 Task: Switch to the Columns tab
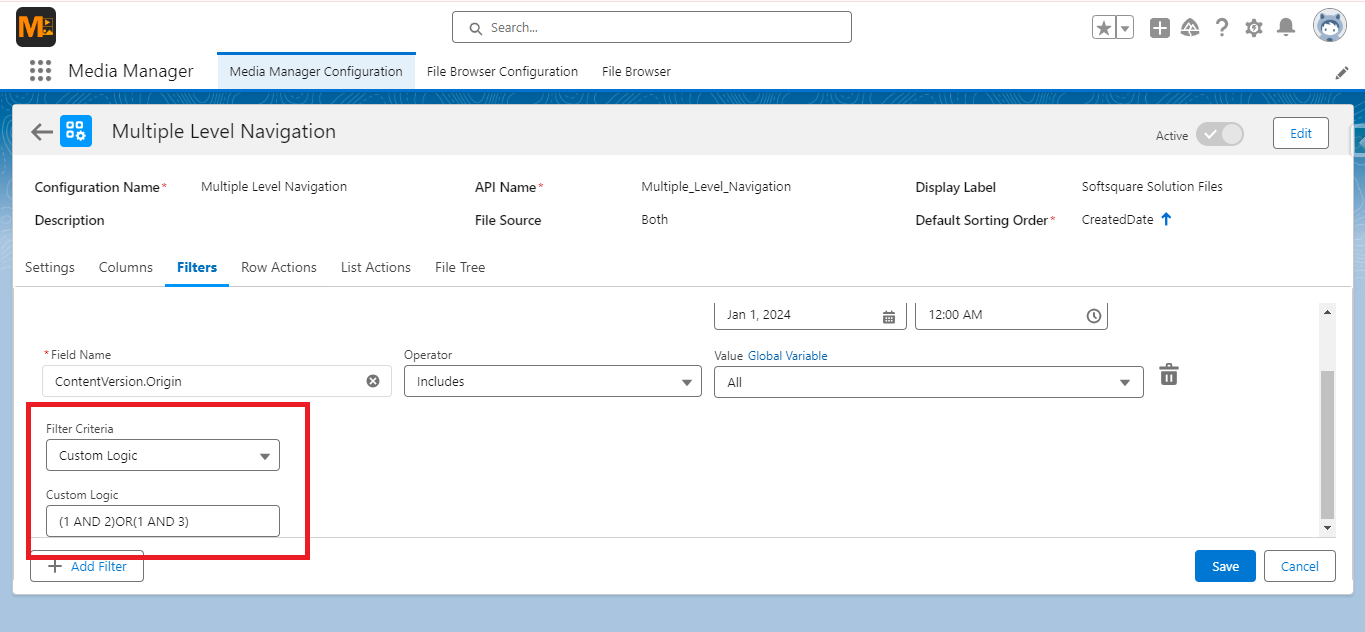[126, 267]
